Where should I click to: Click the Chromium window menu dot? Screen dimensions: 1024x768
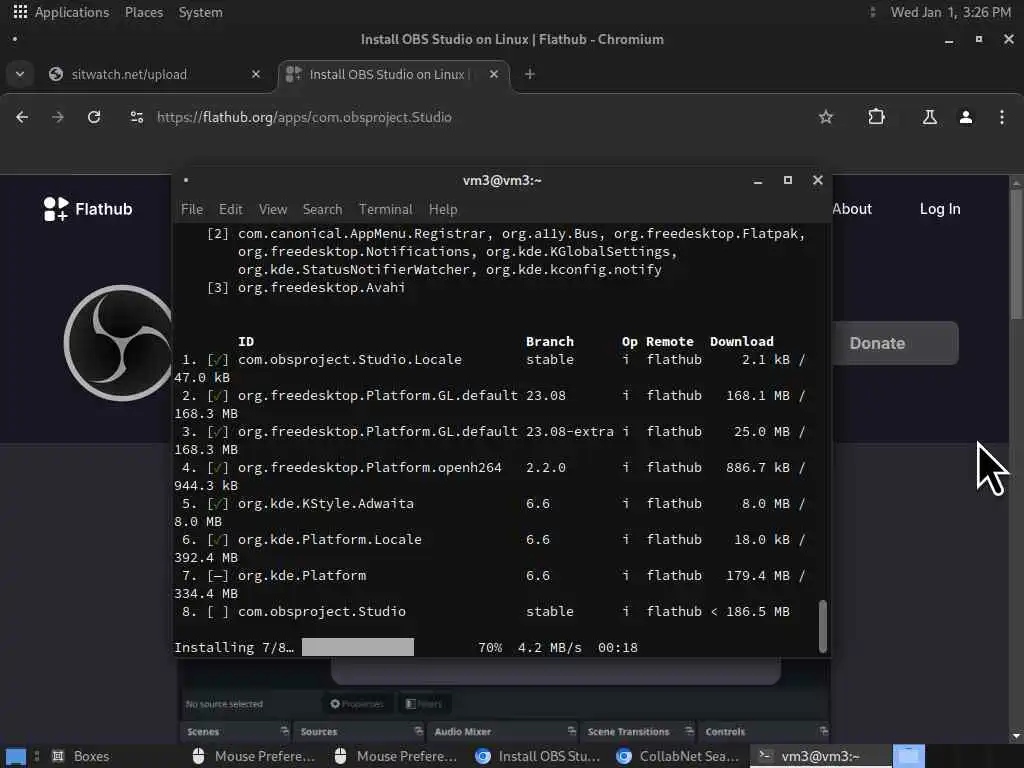tap(14, 39)
